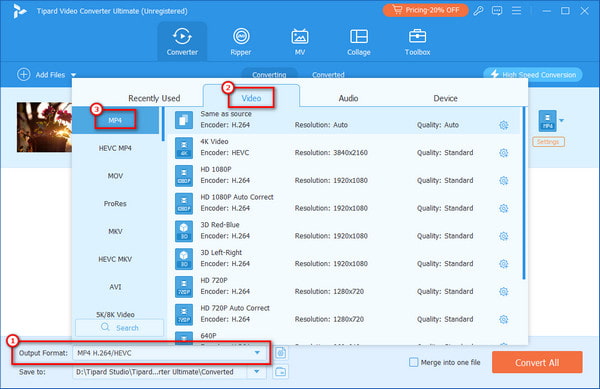600x389 pixels.
Task: Select 5K/8K Video in the format list
Action: click(115, 314)
